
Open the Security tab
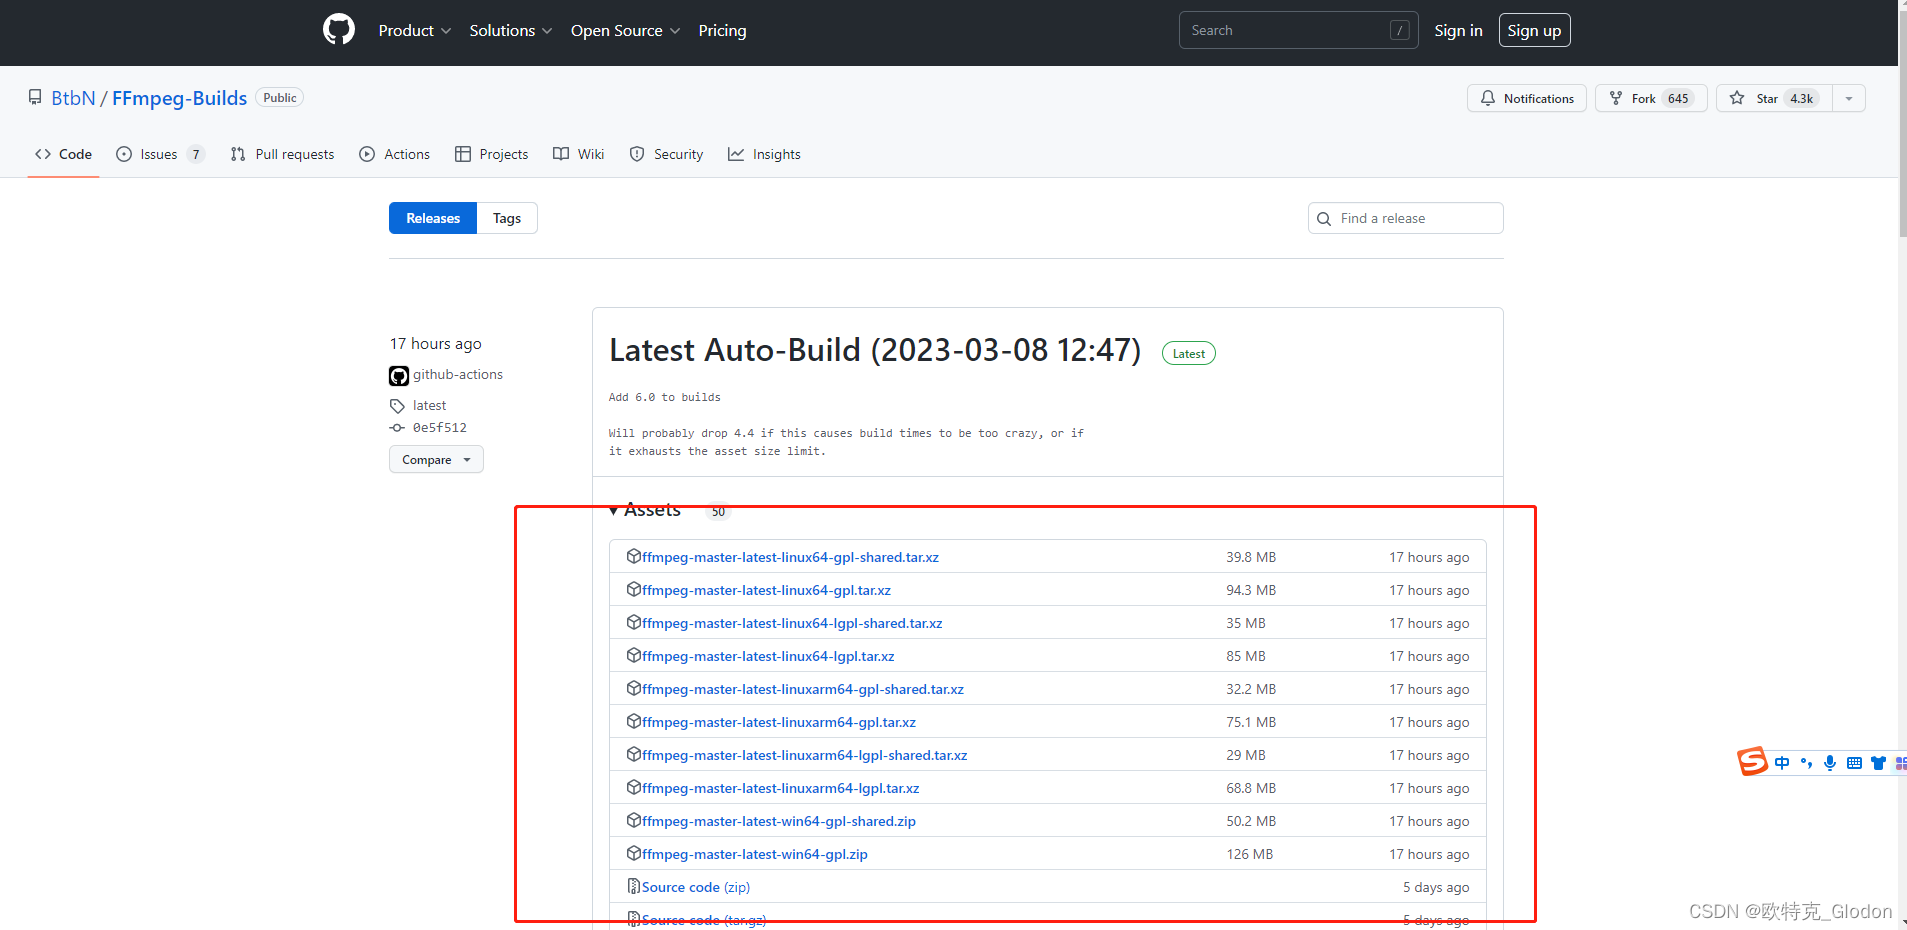click(x=666, y=154)
